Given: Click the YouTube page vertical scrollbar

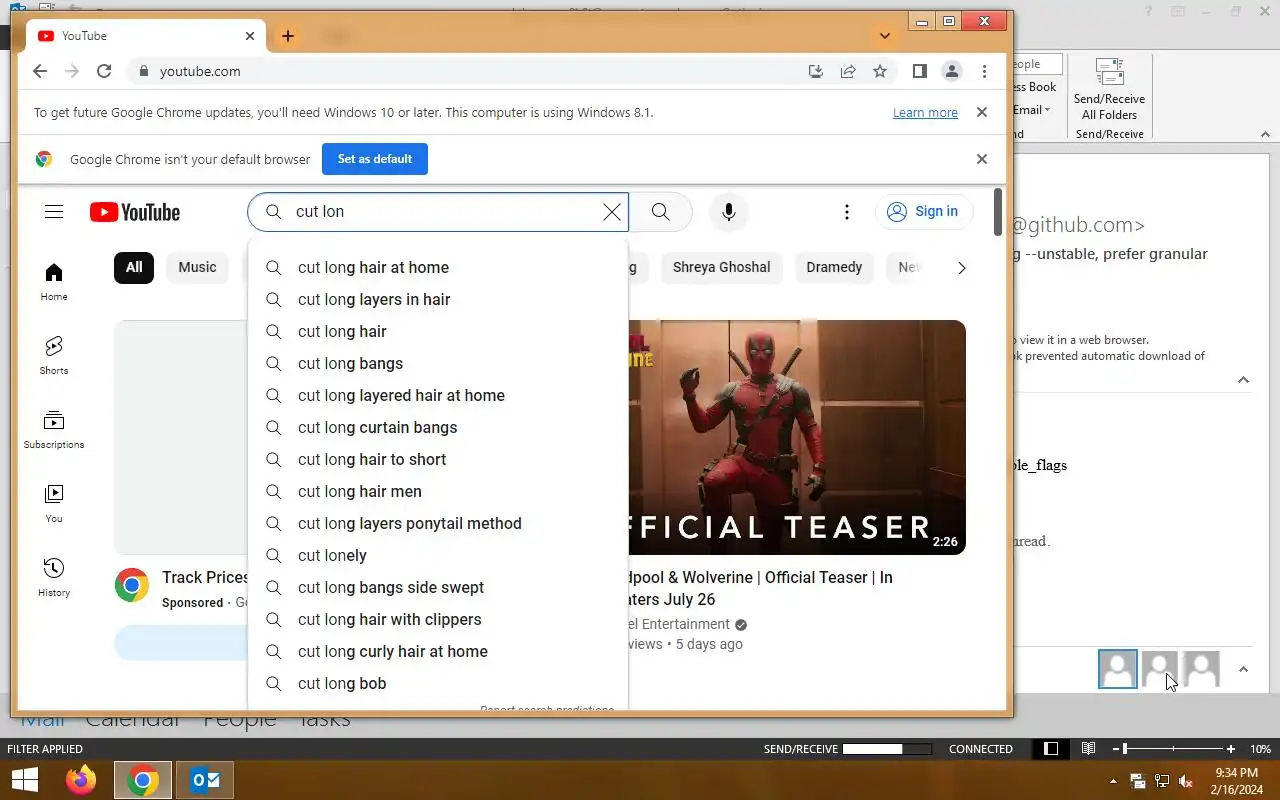Looking at the screenshot, I should 998,212.
